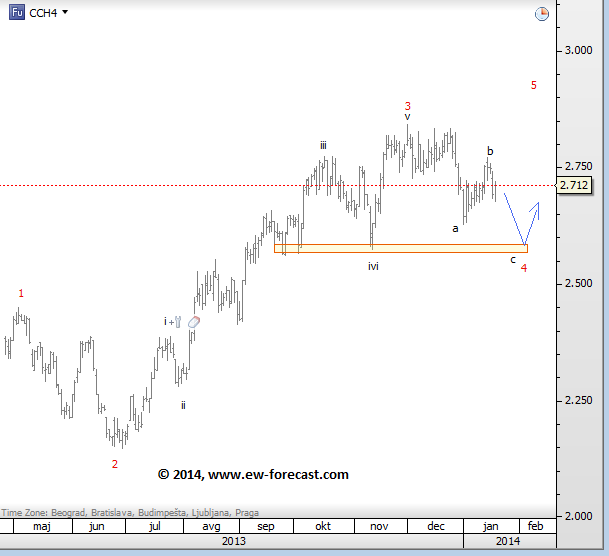Select the 2014 year segment on timeline
609x556 pixels.
coord(507,541)
